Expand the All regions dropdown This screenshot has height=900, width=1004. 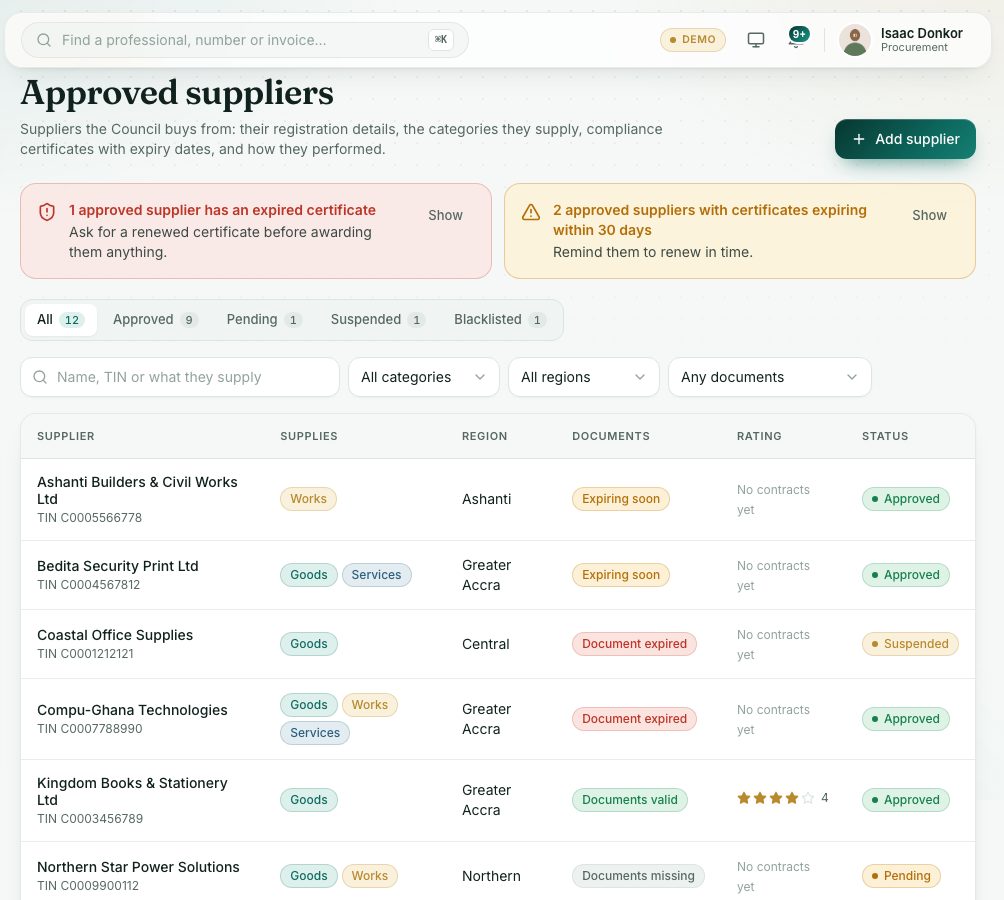(x=583, y=377)
